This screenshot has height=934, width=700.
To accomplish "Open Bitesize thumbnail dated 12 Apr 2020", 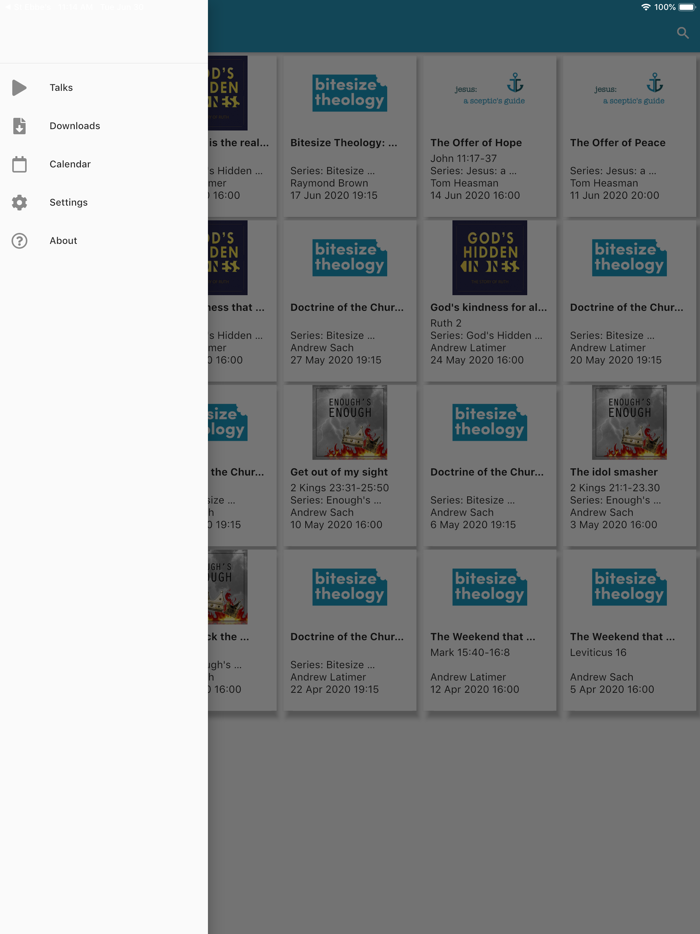I will point(490,587).
